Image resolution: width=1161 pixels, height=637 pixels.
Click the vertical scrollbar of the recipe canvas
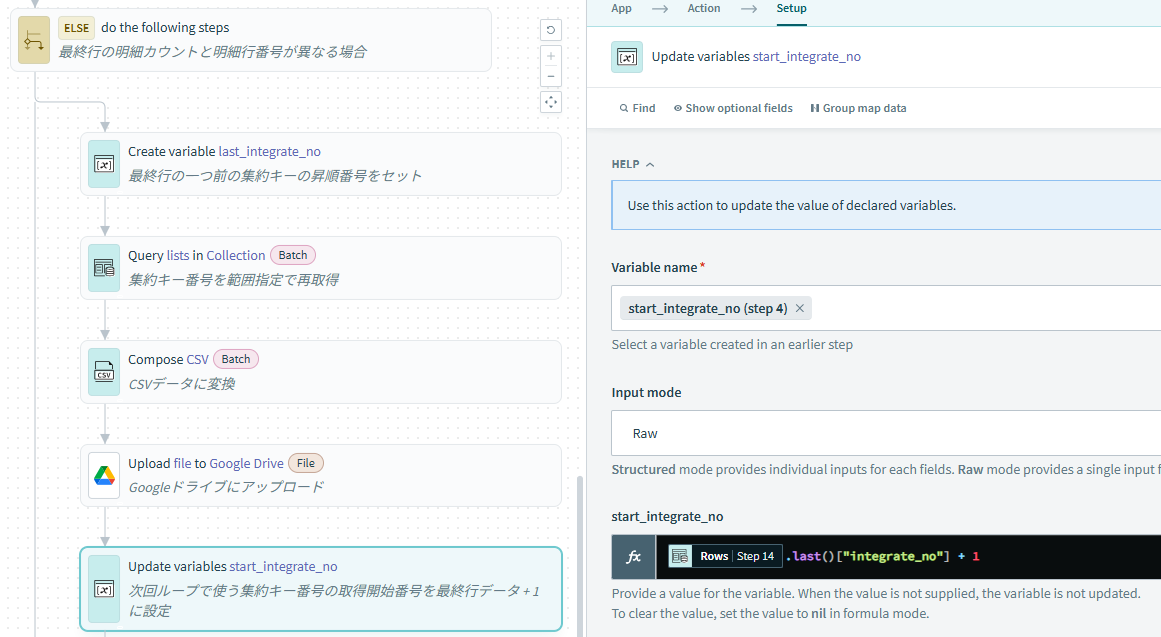[580, 556]
